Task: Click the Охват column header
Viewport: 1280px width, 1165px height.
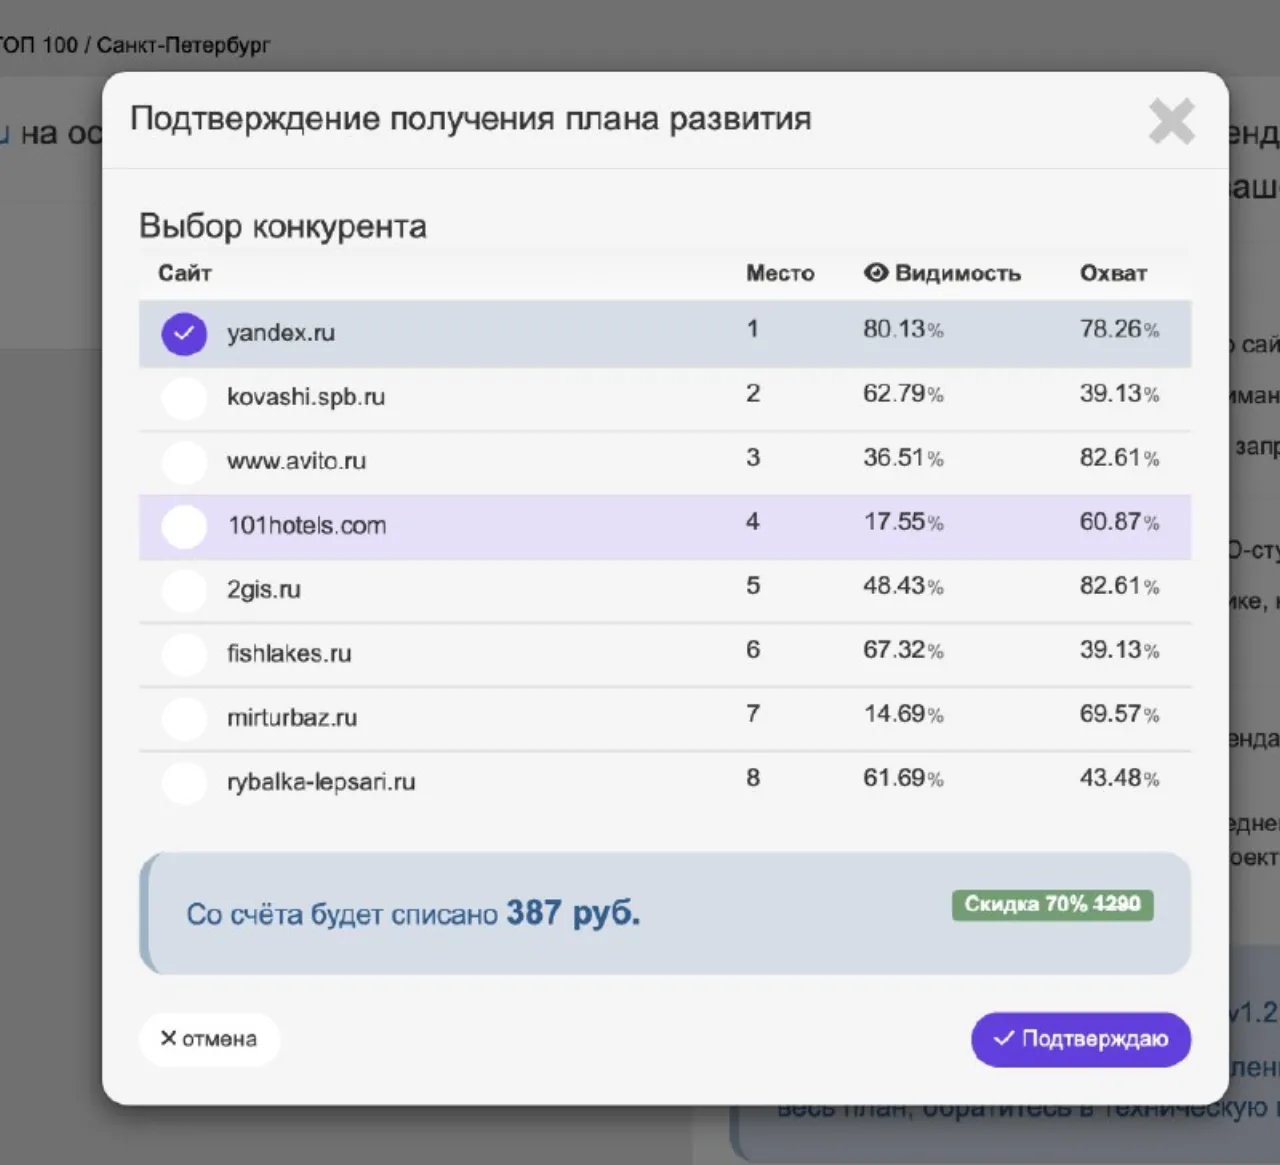Action: point(1113,273)
